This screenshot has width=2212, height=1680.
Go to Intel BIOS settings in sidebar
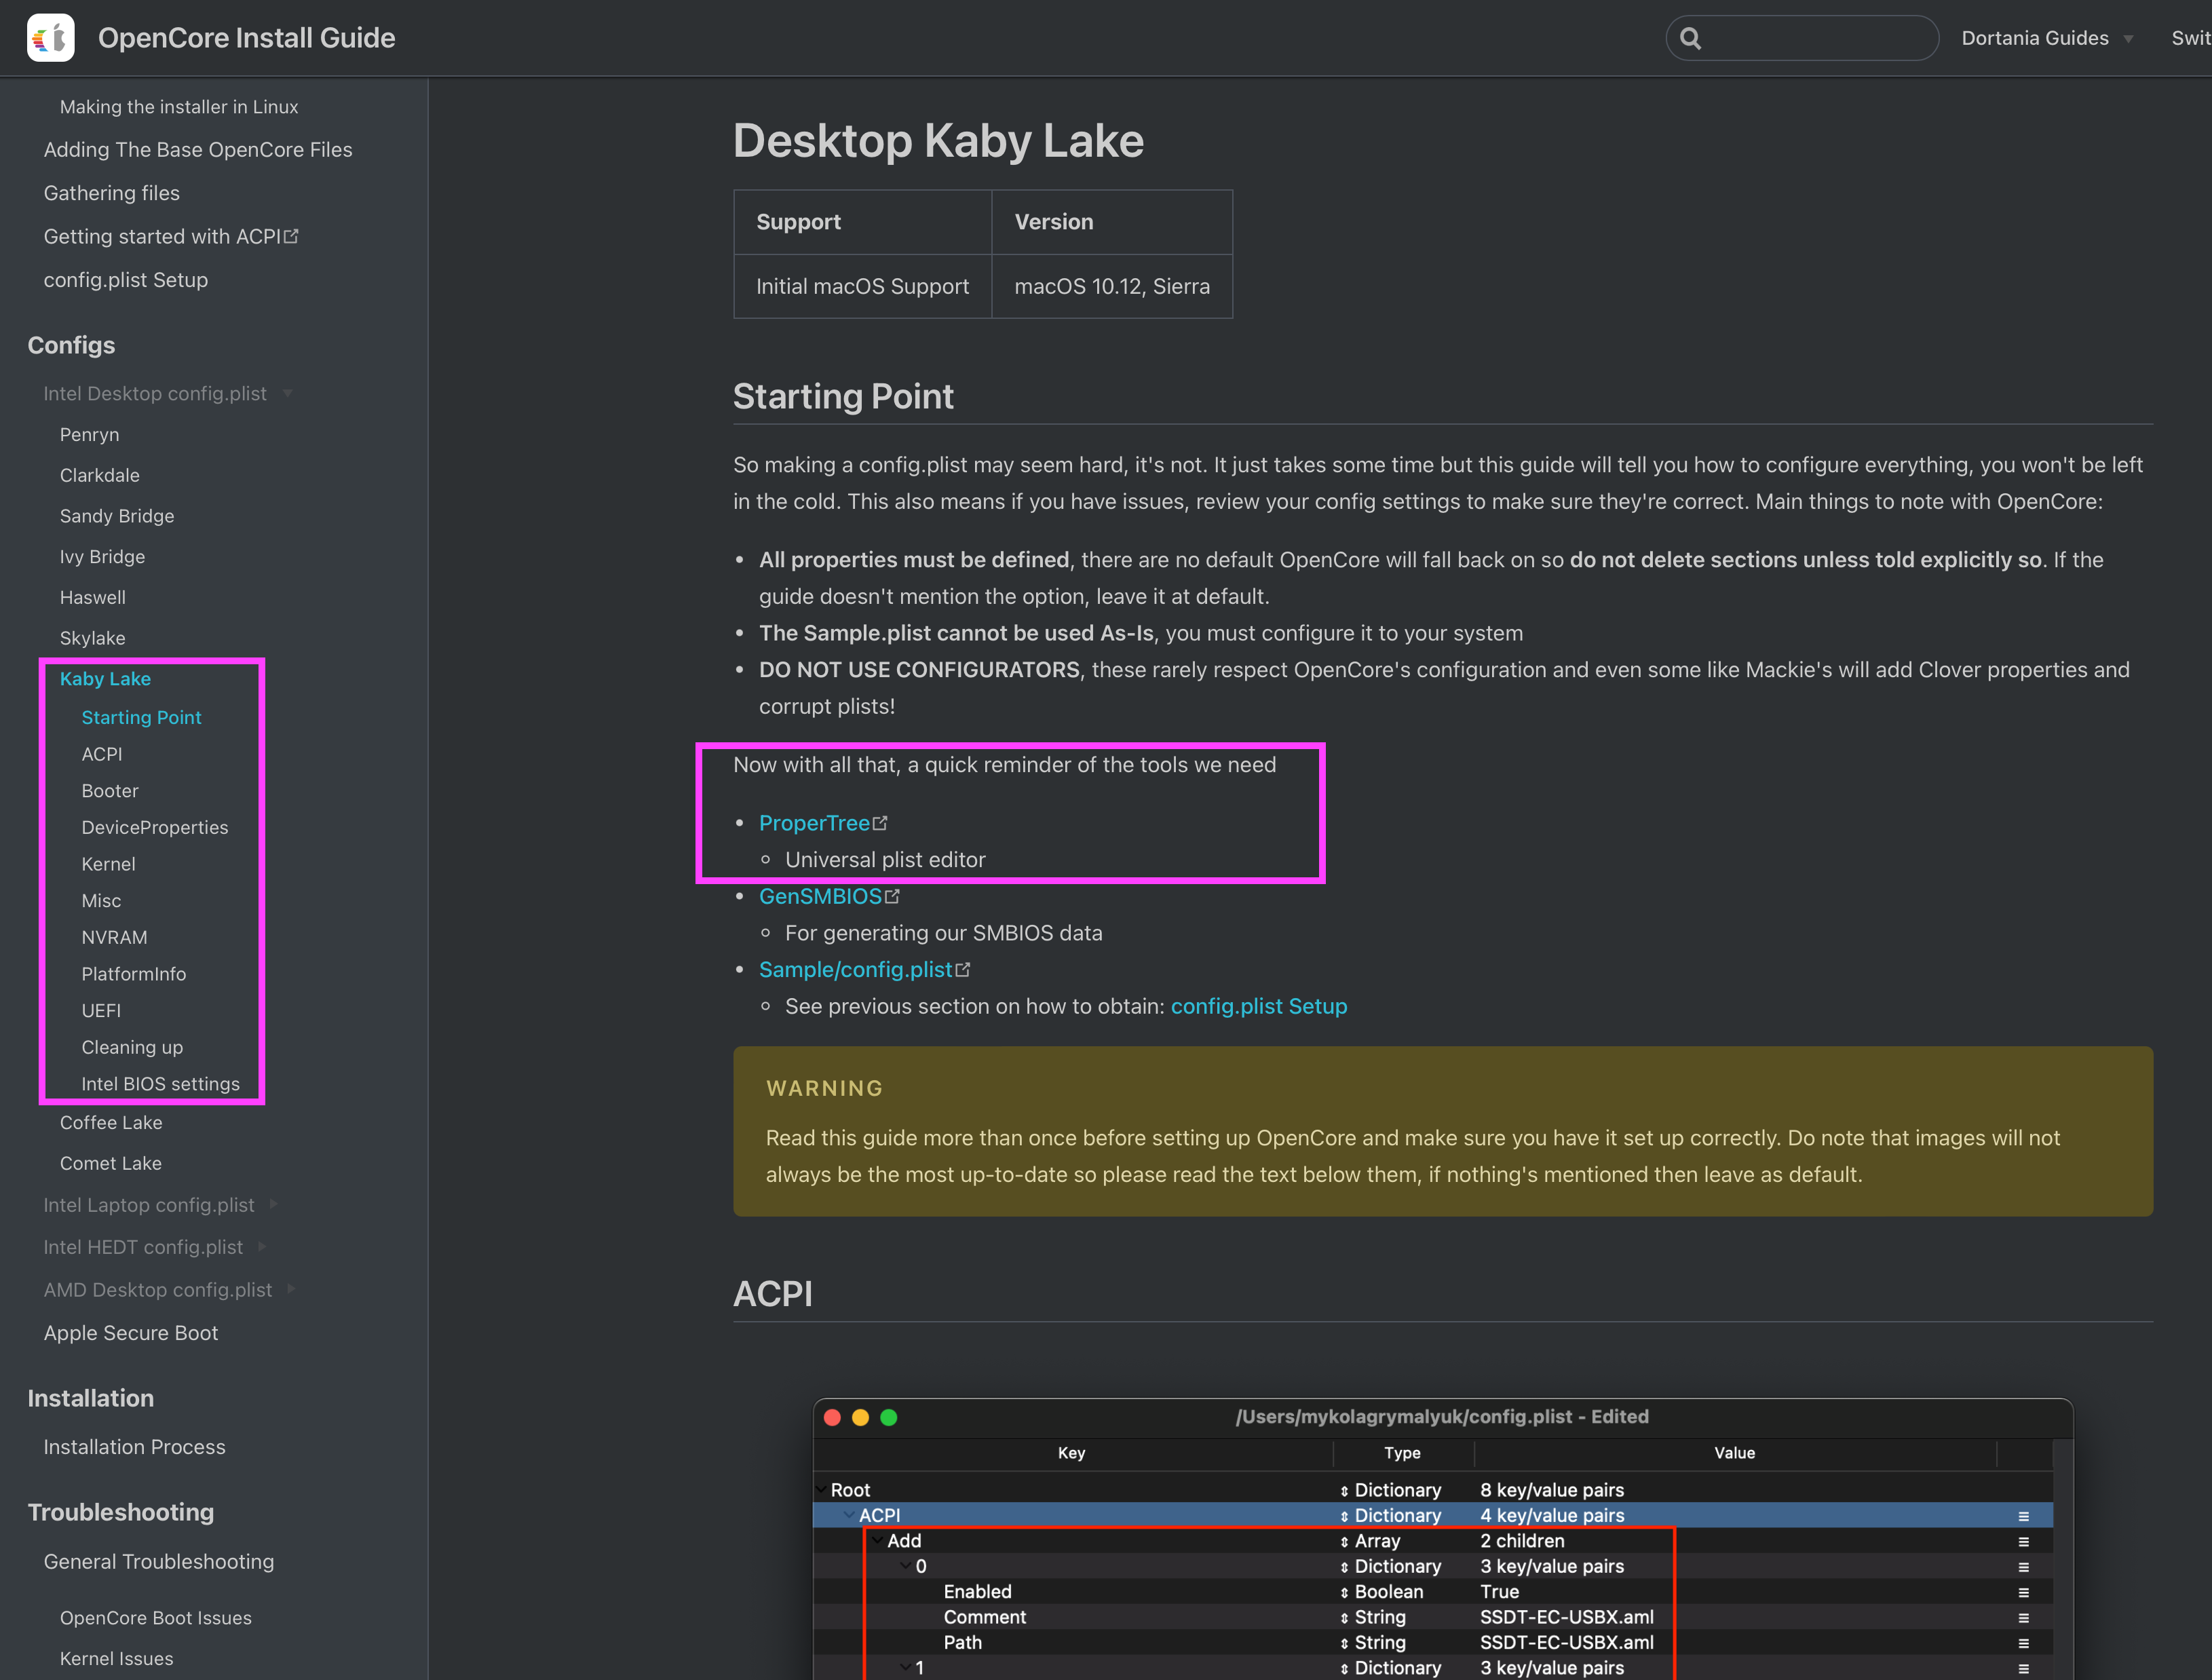coord(161,1084)
